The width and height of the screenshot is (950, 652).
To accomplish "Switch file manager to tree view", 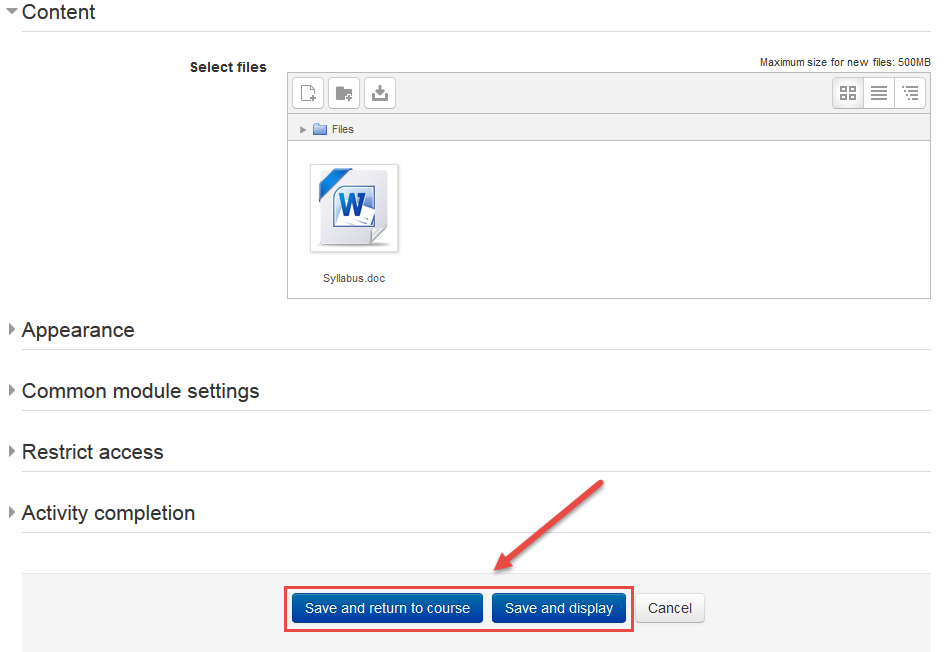I will [x=910, y=93].
